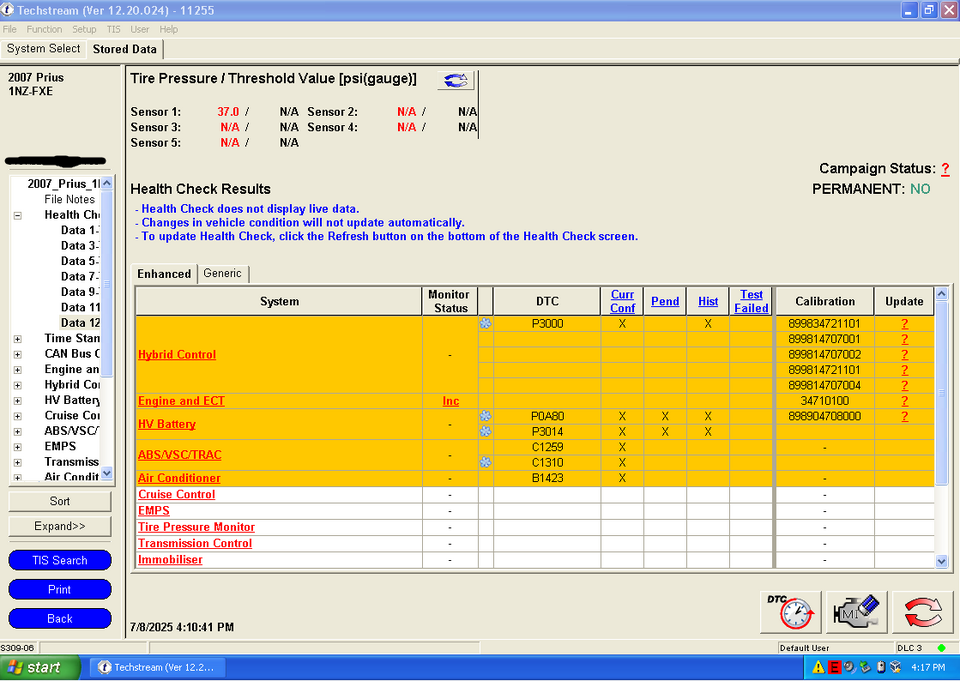
Task: Open the Windows start button
Action: point(40,668)
